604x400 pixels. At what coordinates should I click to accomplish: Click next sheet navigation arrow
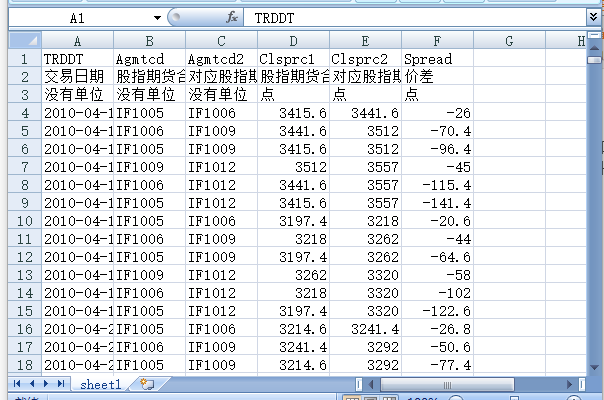click(x=46, y=383)
